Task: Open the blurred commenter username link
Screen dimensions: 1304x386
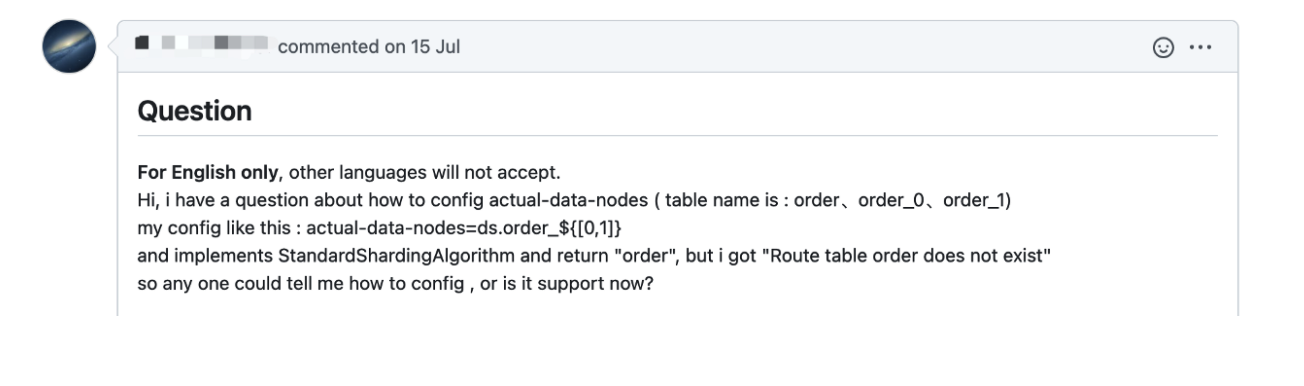Action: point(203,46)
